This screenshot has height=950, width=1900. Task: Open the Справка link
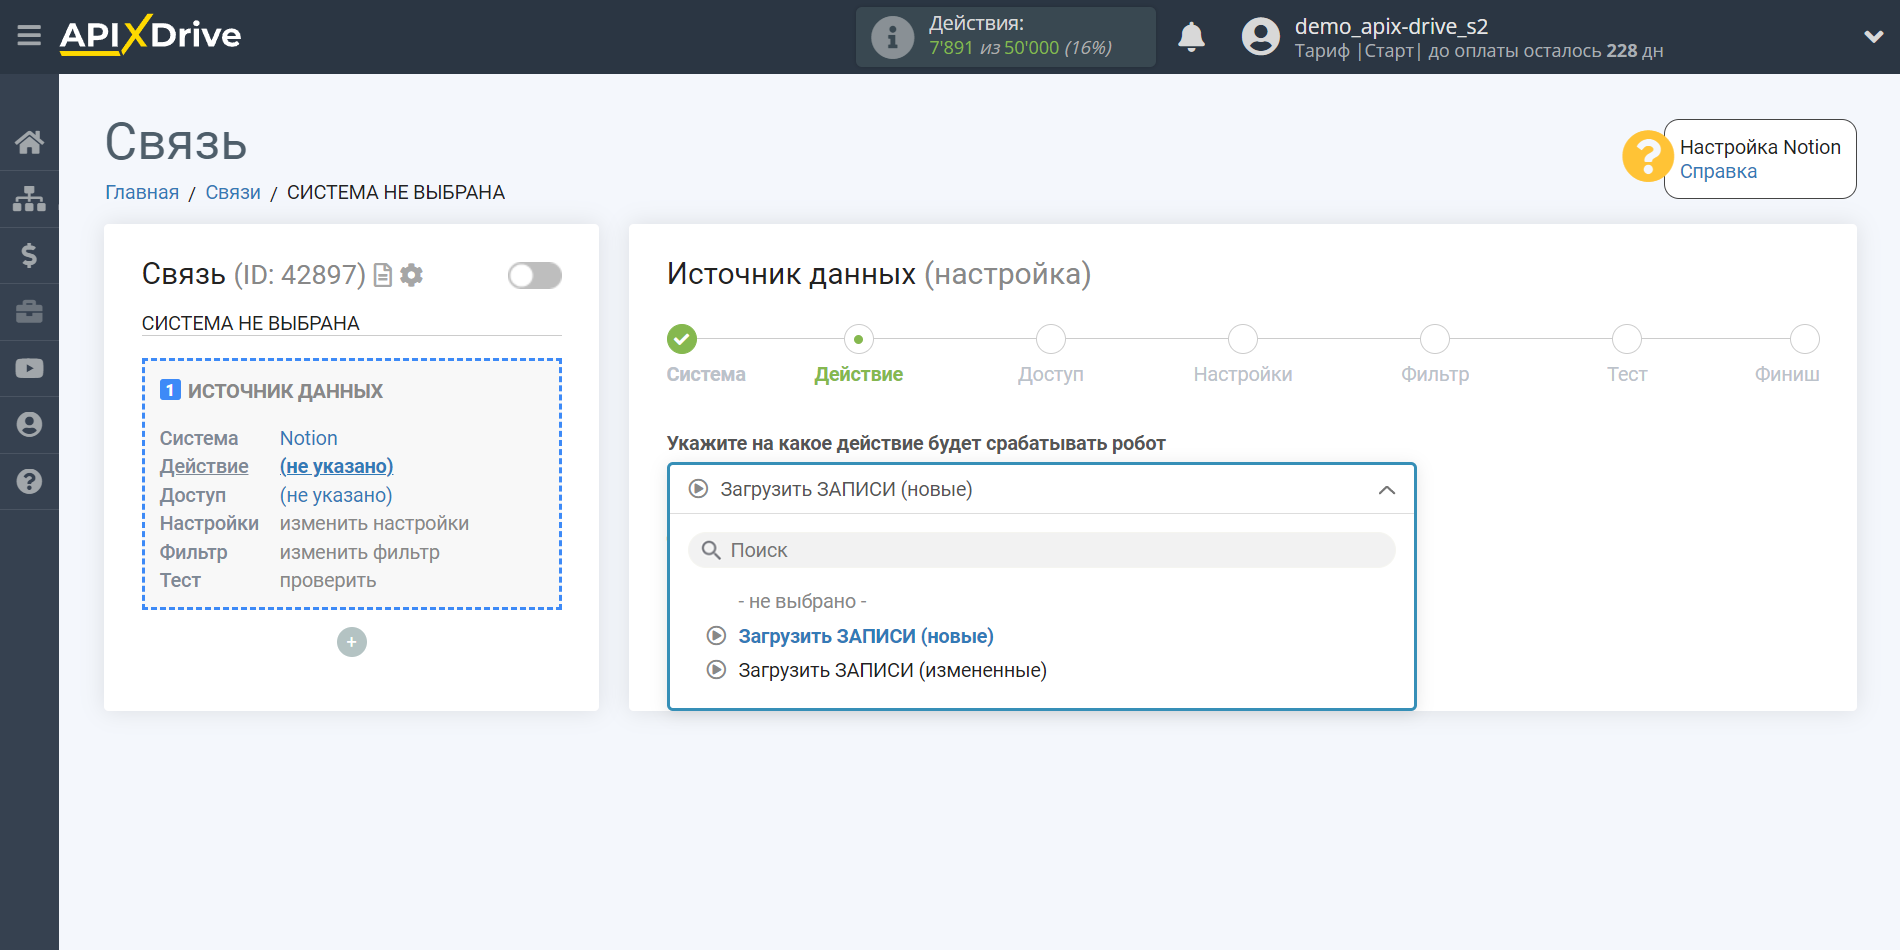click(x=1718, y=171)
